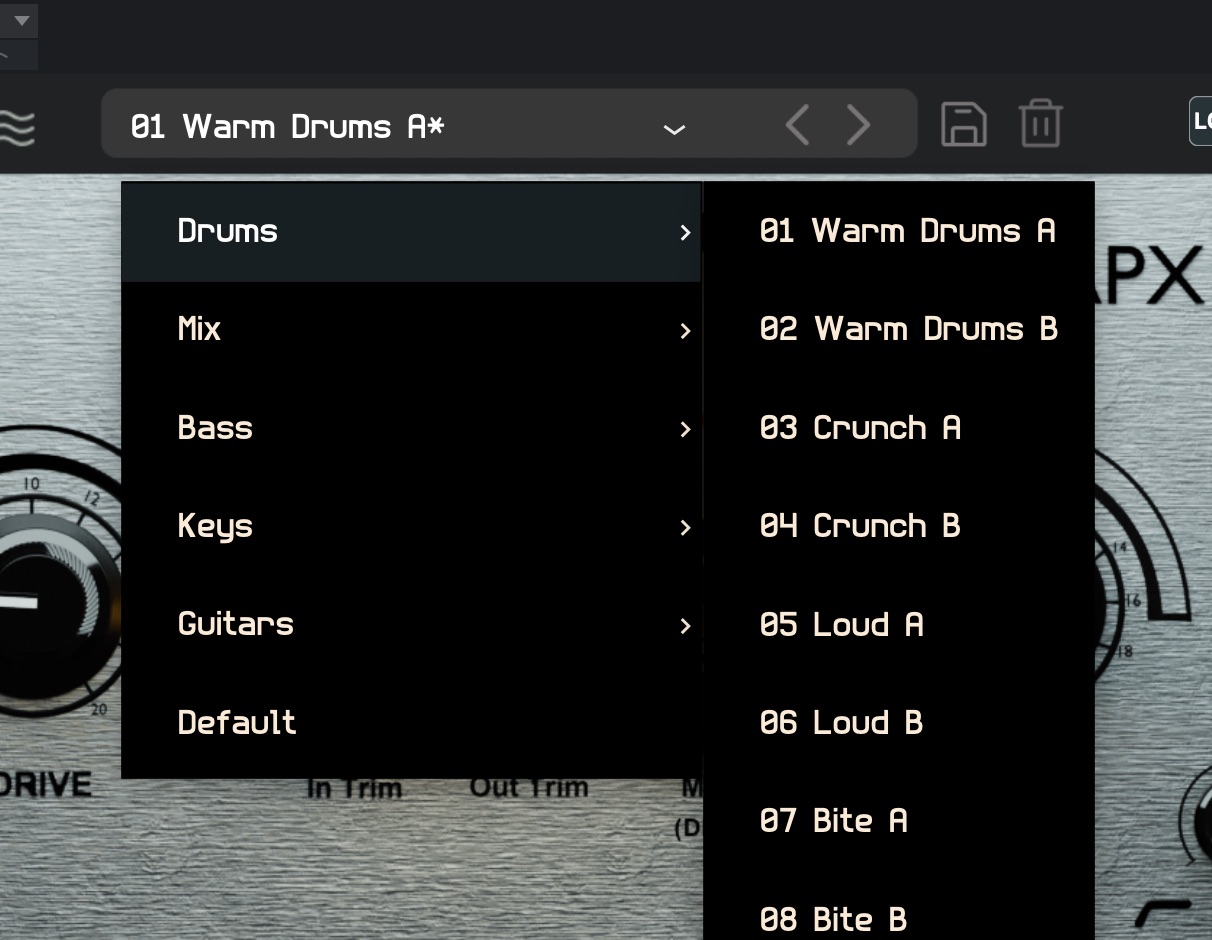Go to previous preset with left arrow
Screen dimensions: 1212x940
797,126
